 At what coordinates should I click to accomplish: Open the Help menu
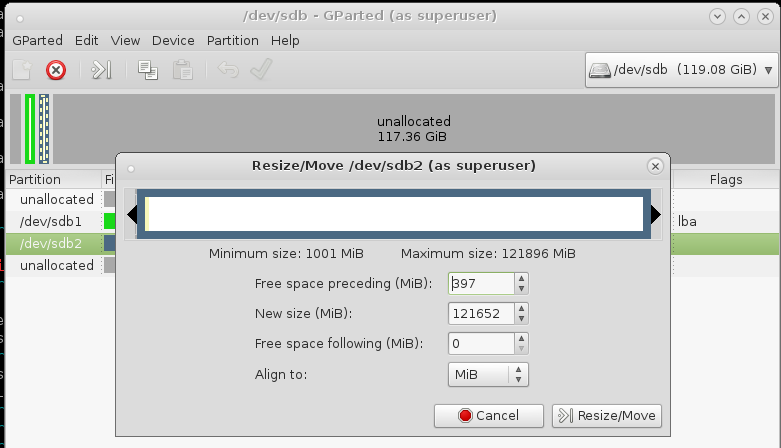(x=285, y=40)
